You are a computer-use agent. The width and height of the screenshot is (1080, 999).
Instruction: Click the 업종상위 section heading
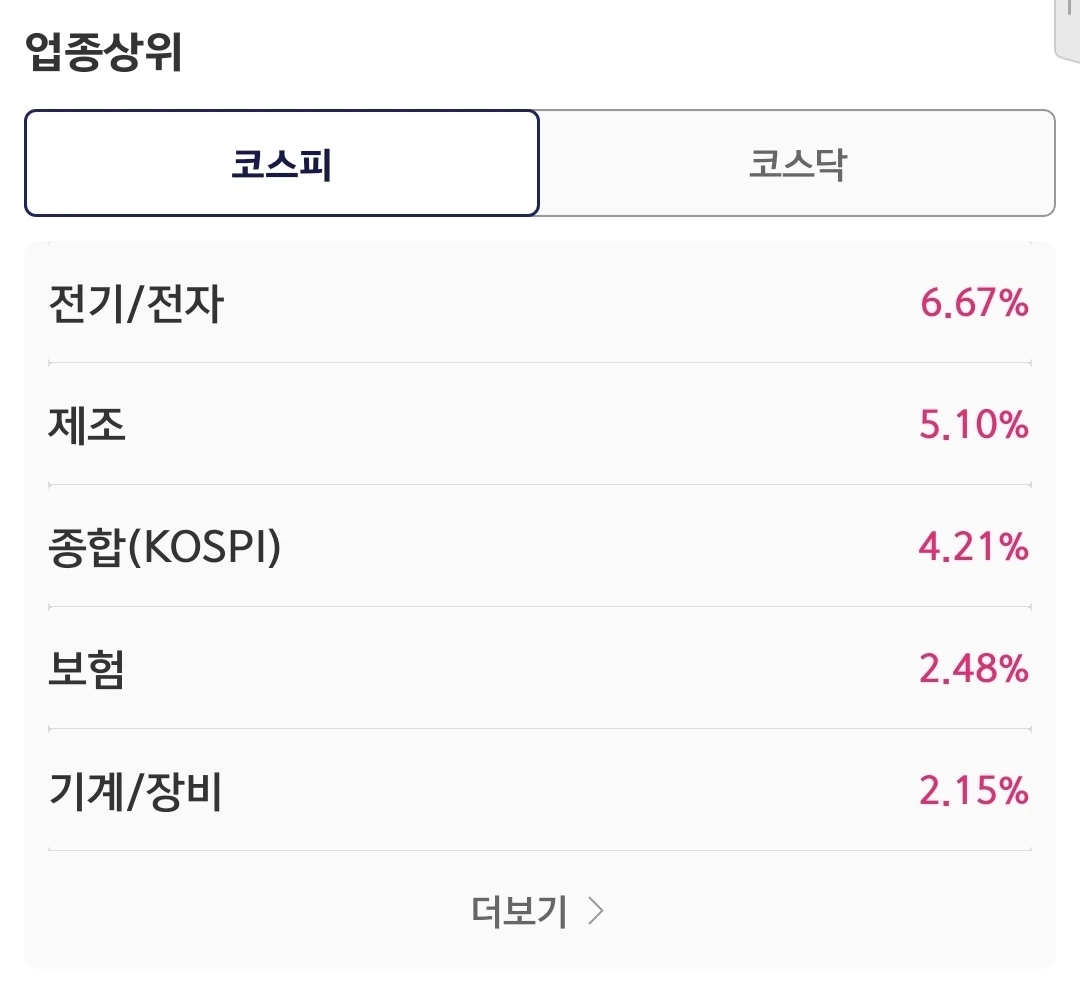[x=103, y=52]
